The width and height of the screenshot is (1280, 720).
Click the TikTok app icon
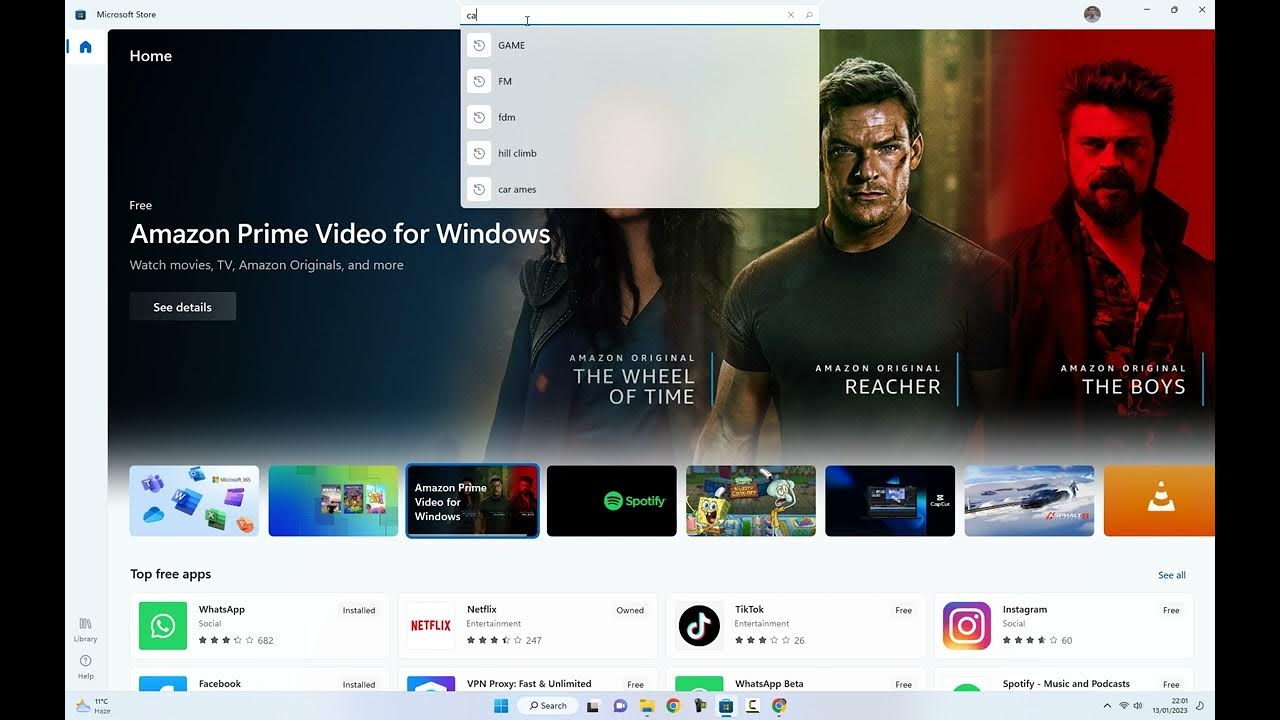(699, 626)
